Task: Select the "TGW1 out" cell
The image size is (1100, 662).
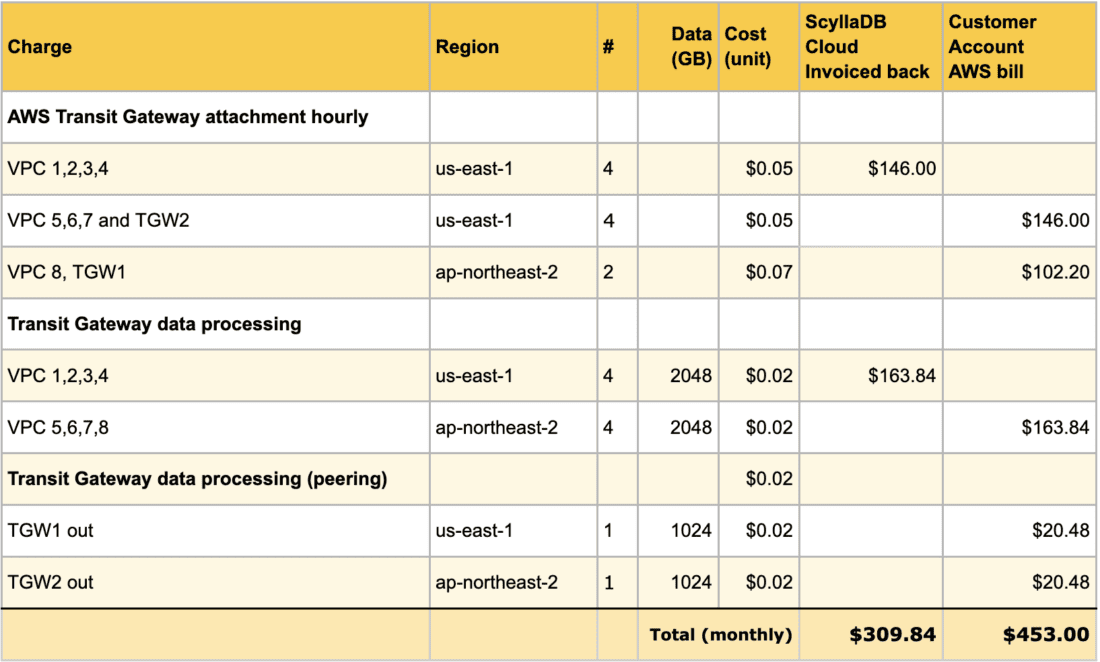Action: click(x=215, y=531)
